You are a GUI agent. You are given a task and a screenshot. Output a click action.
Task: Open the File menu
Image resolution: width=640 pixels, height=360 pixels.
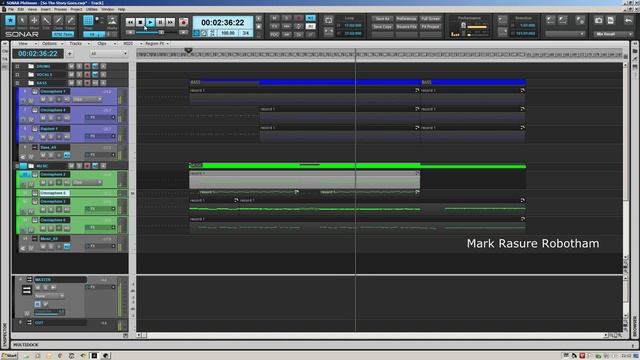(x=11, y=9)
